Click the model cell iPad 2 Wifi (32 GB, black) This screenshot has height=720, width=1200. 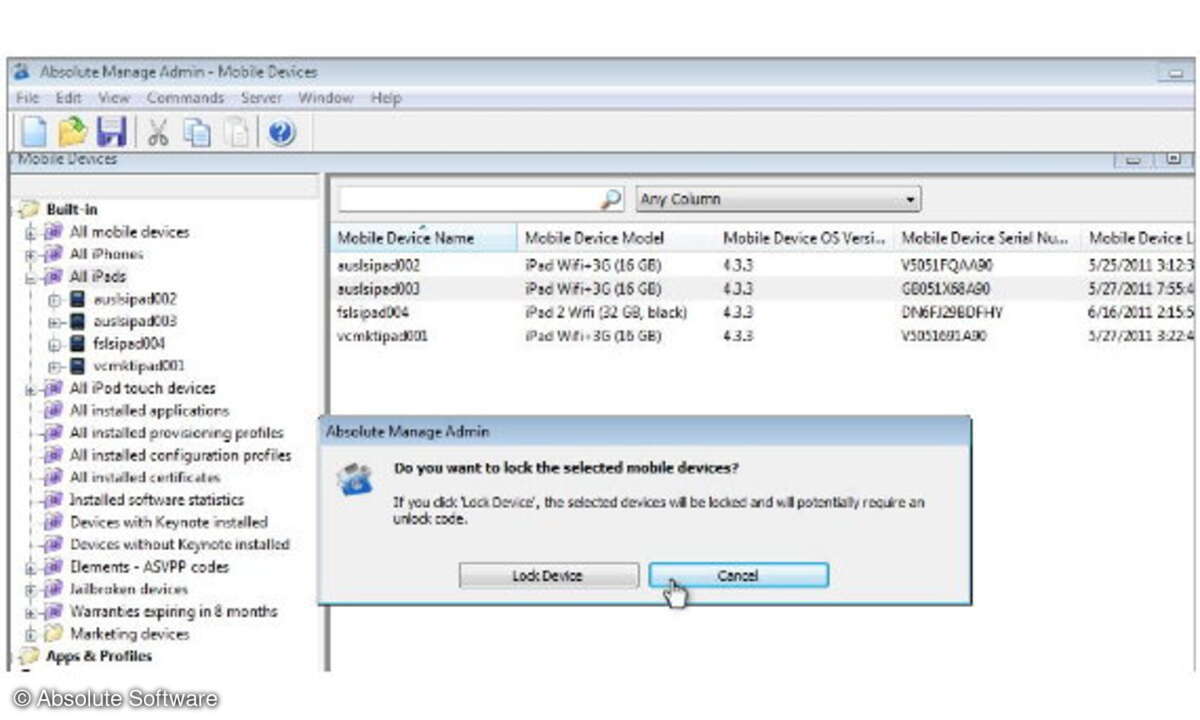(606, 312)
